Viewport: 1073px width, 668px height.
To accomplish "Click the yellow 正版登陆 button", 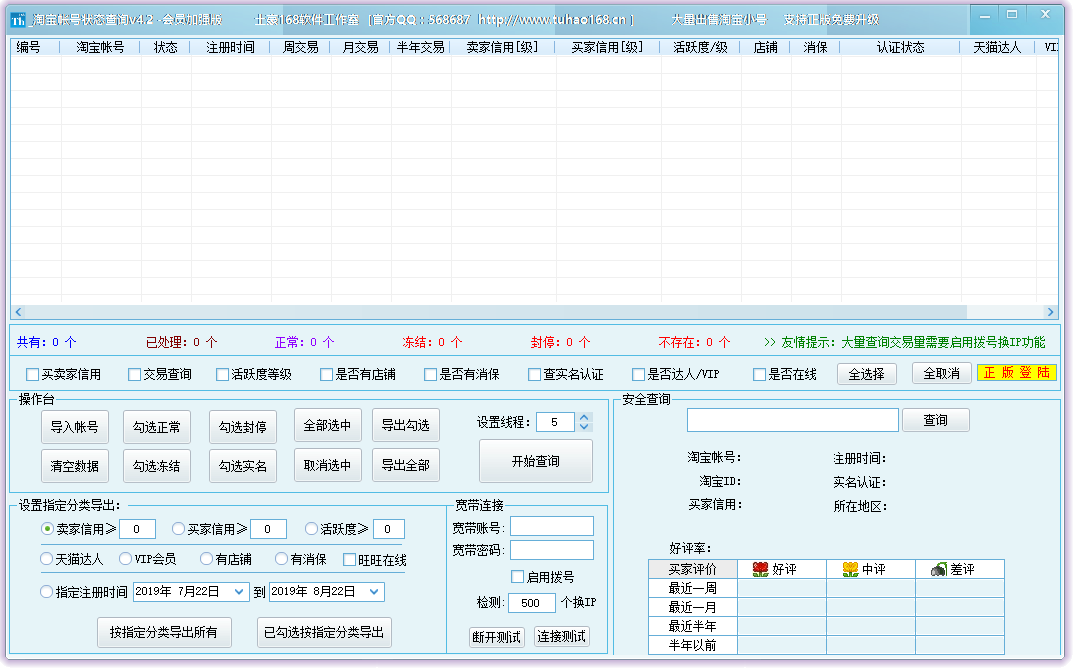I will coord(1017,373).
